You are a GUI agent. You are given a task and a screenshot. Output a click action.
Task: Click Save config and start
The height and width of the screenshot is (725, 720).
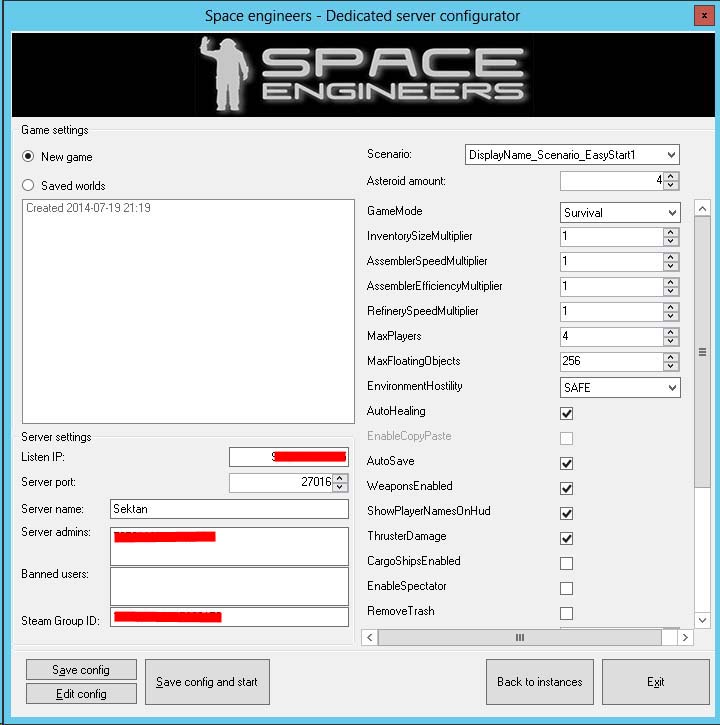207,682
